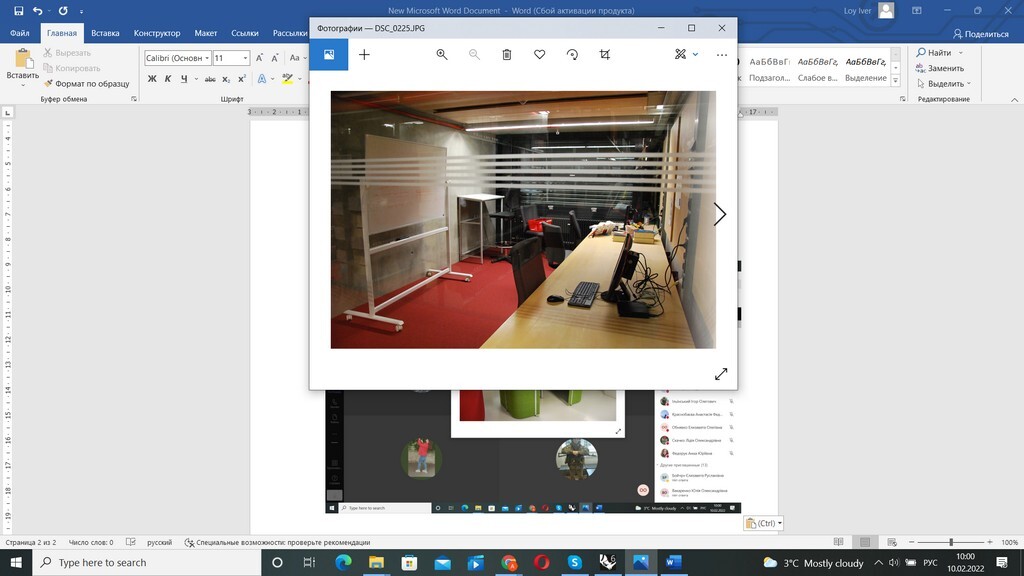Click the Поделиться share button
1024x576 pixels.
click(979, 34)
